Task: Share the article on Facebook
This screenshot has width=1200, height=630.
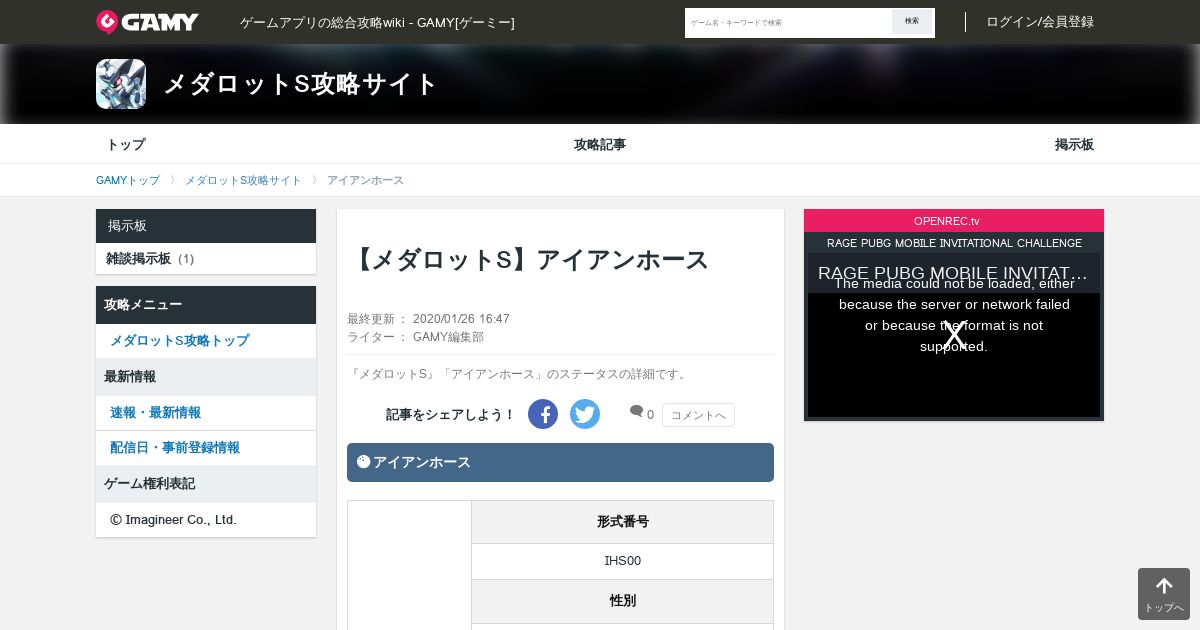Action: 543,414
